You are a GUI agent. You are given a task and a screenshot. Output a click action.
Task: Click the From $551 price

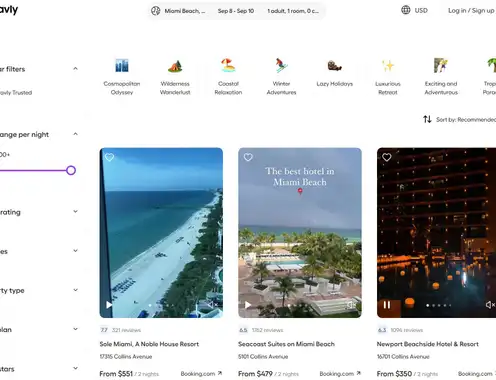click(x=116, y=374)
